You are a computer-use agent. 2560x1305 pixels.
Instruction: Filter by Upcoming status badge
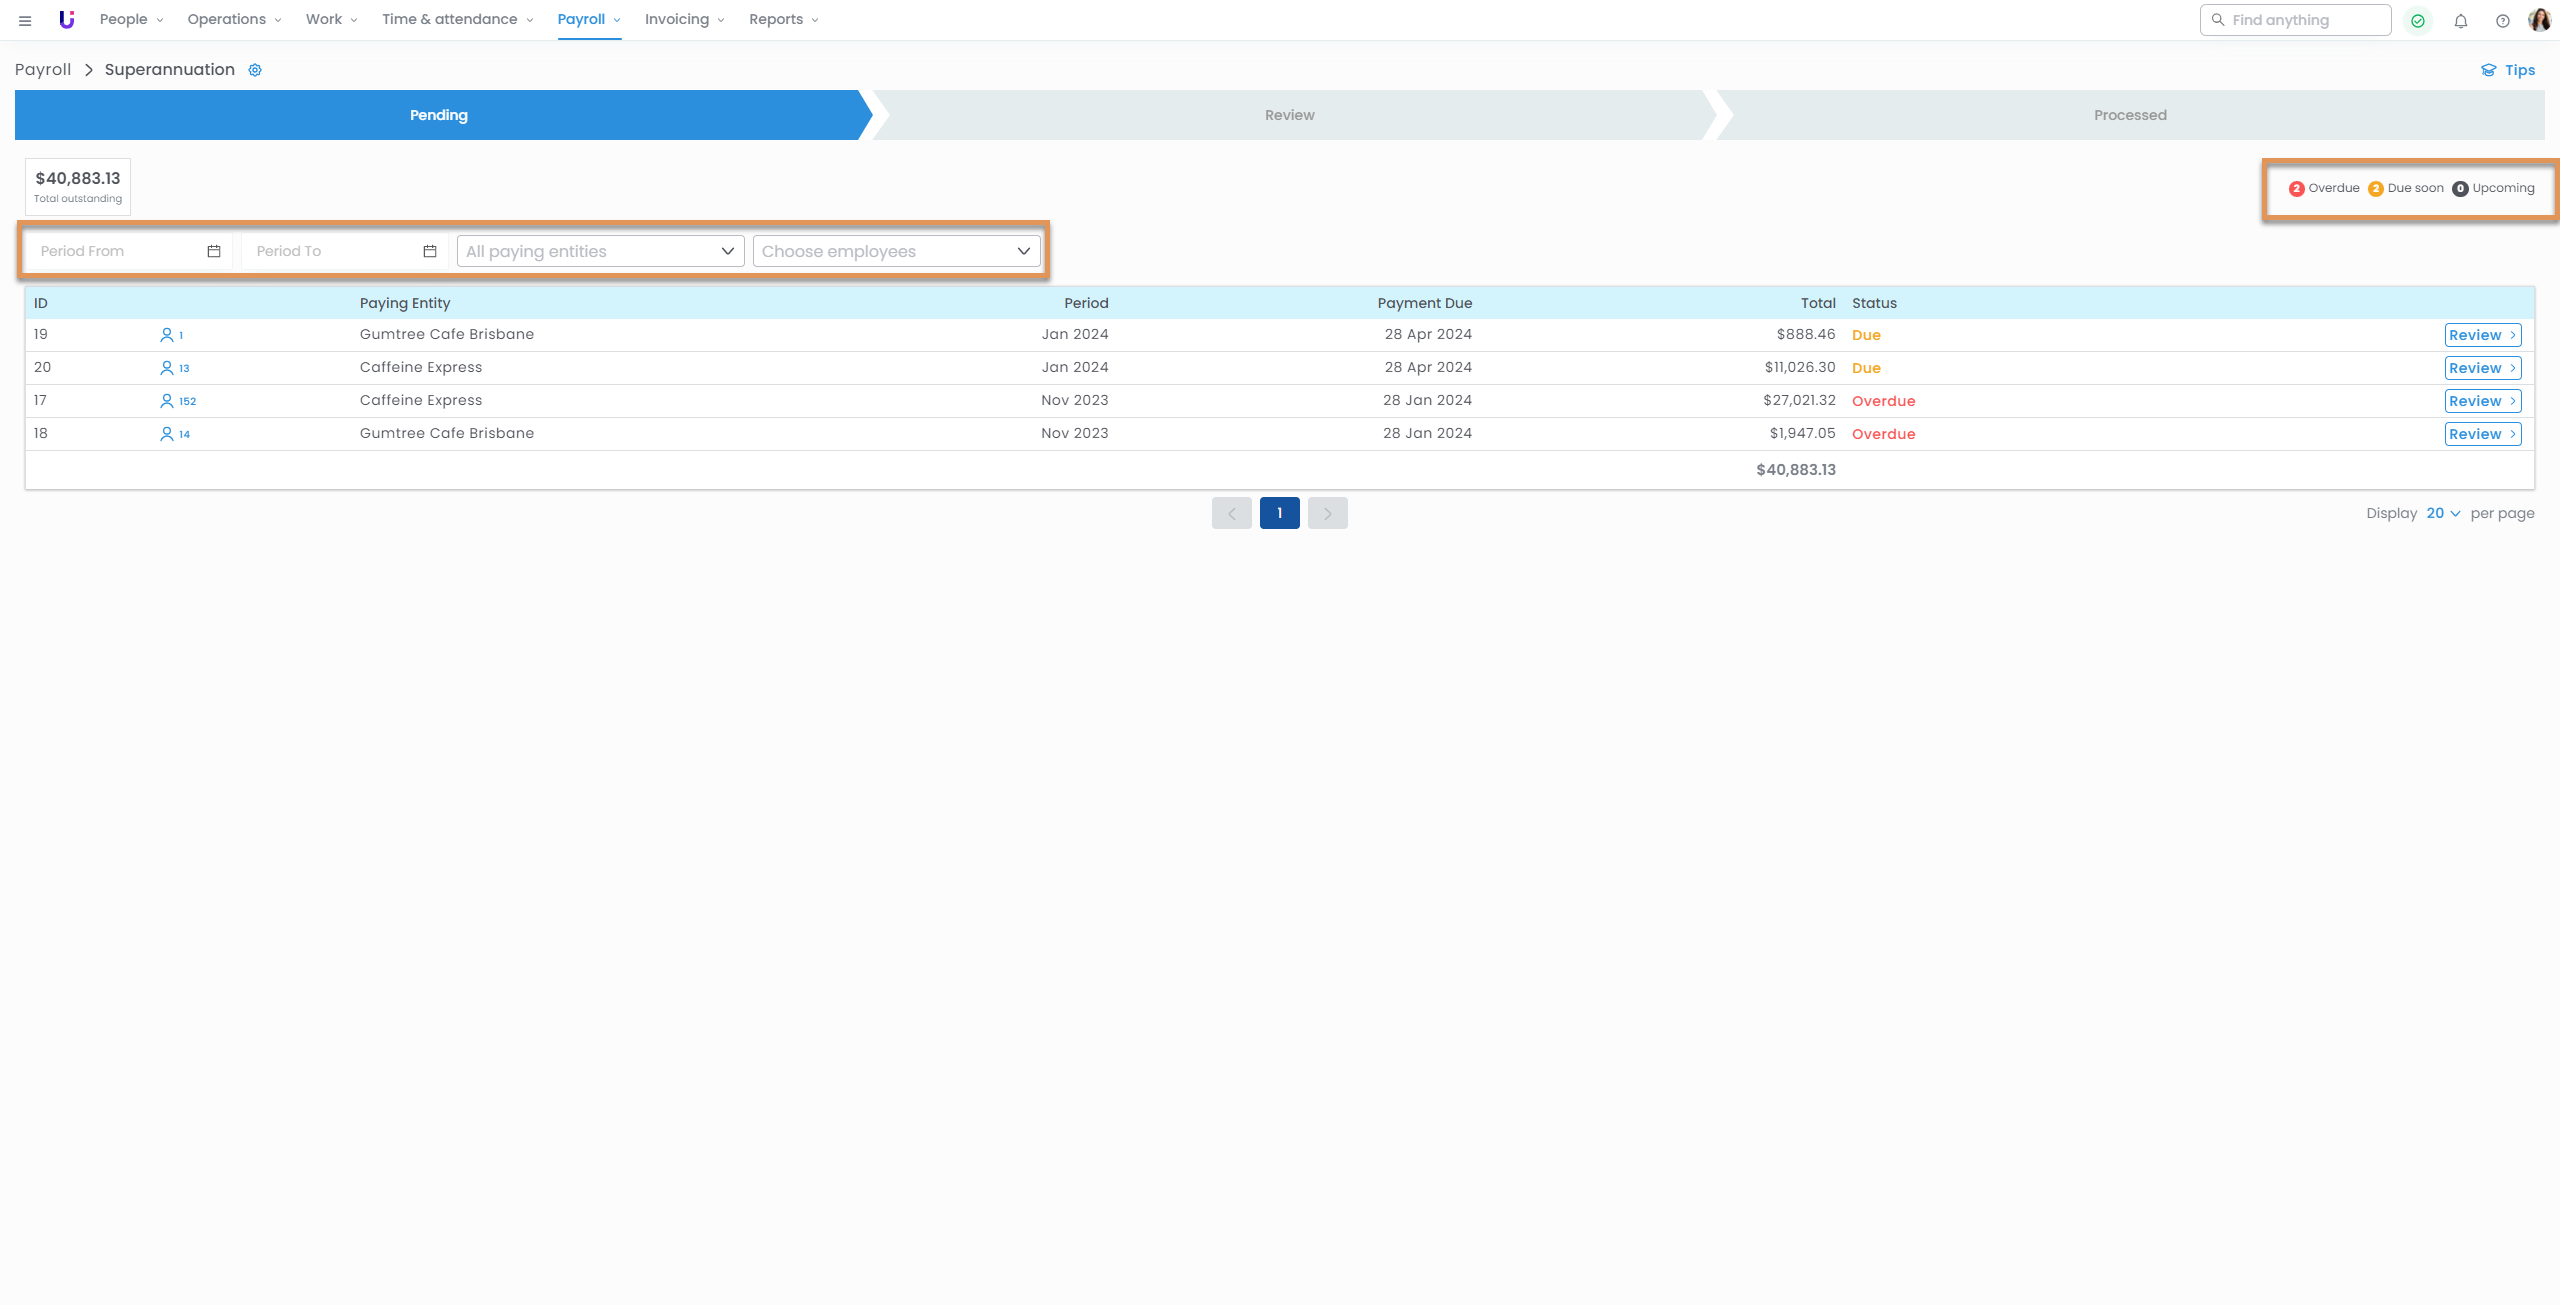click(2494, 188)
